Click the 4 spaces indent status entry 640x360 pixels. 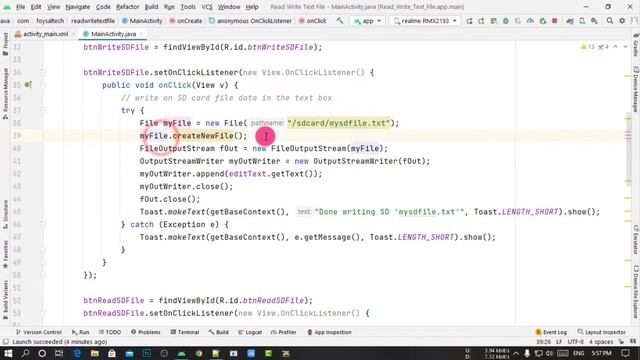click(x=601, y=342)
